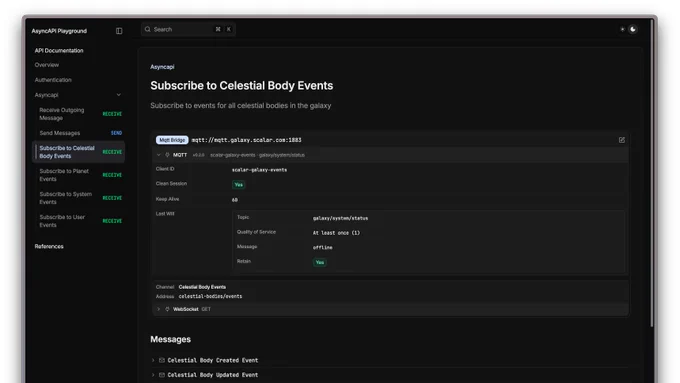Click the SEND badge on Send Messages
This screenshot has width=680, height=383.
point(116,133)
